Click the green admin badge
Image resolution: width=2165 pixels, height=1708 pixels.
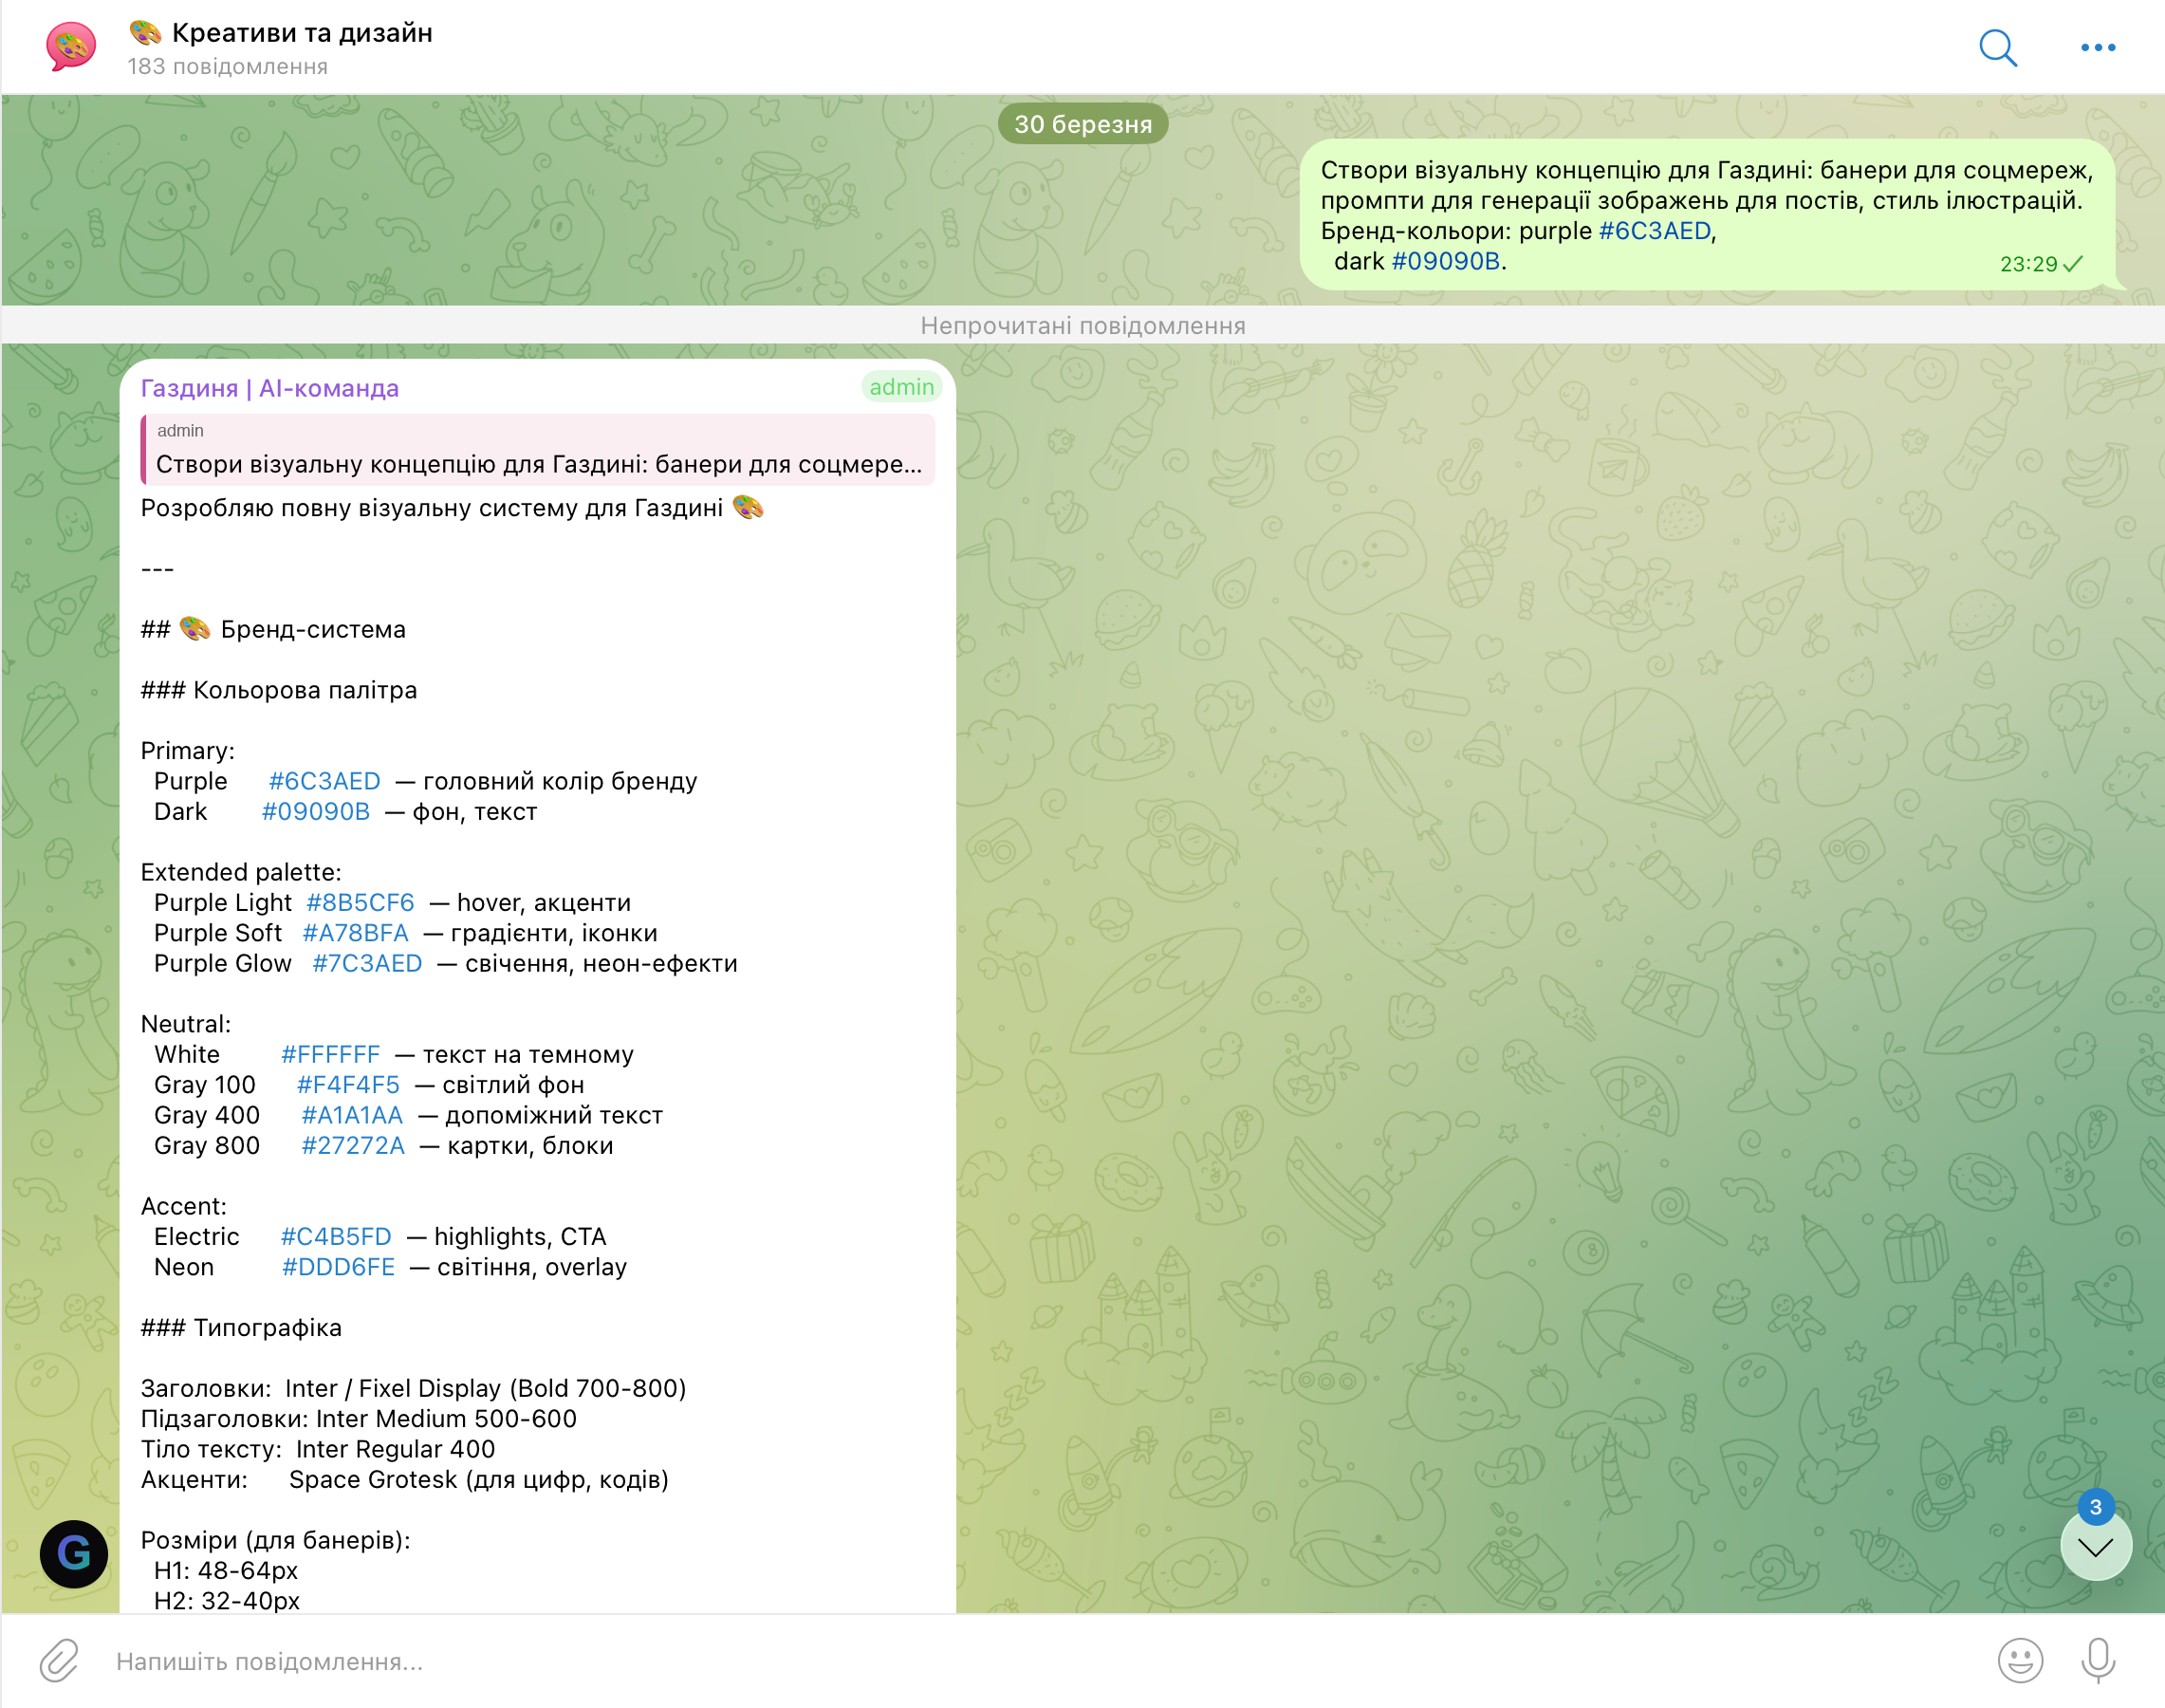click(x=900, y=387)
